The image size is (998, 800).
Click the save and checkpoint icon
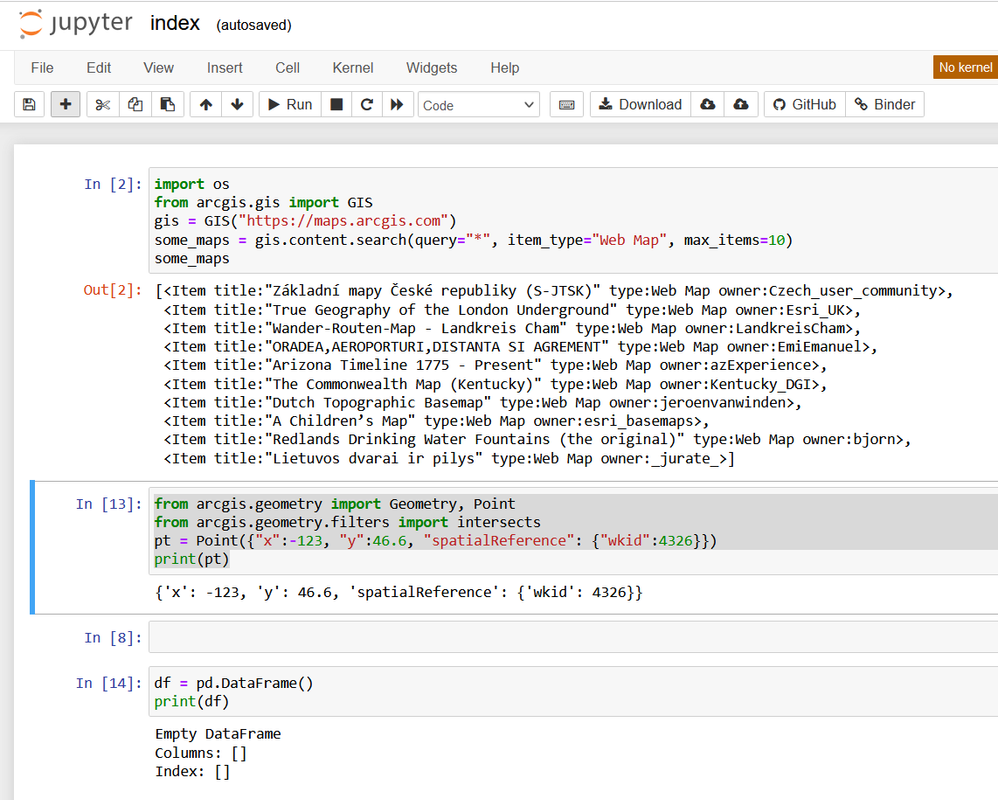[29, 105]
